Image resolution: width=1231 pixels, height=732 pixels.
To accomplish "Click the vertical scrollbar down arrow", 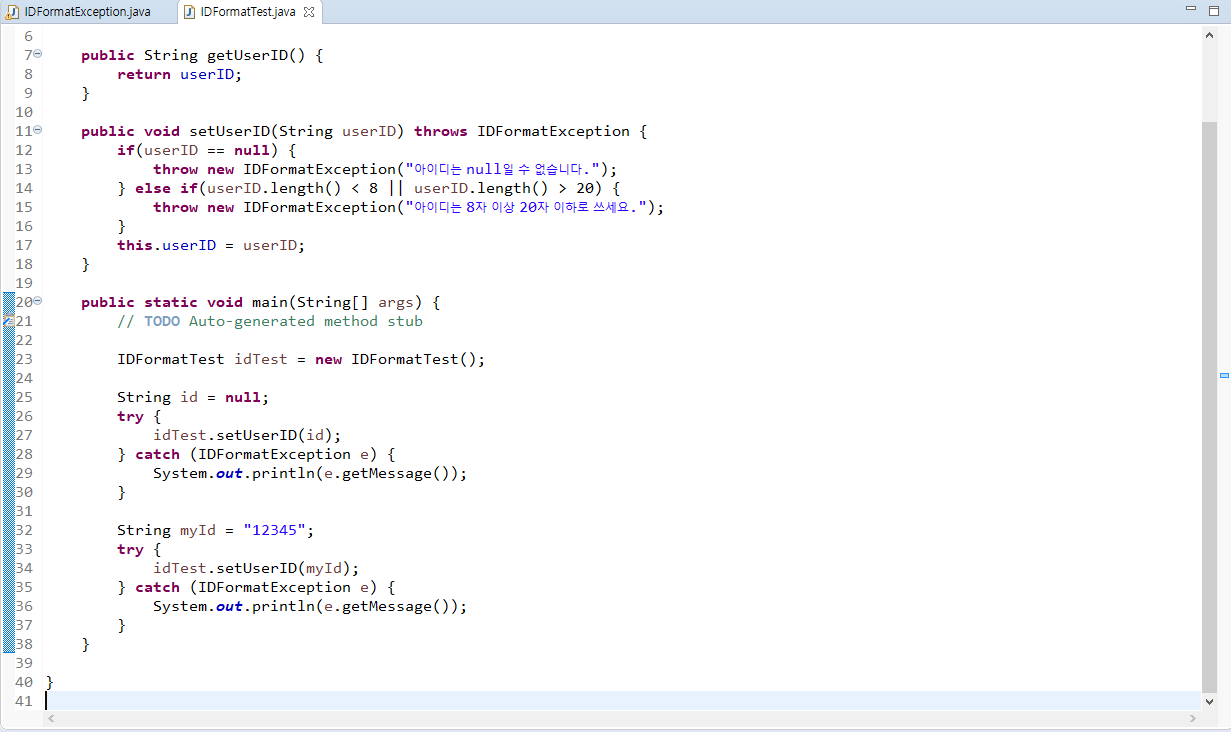I will [1209, 702].
